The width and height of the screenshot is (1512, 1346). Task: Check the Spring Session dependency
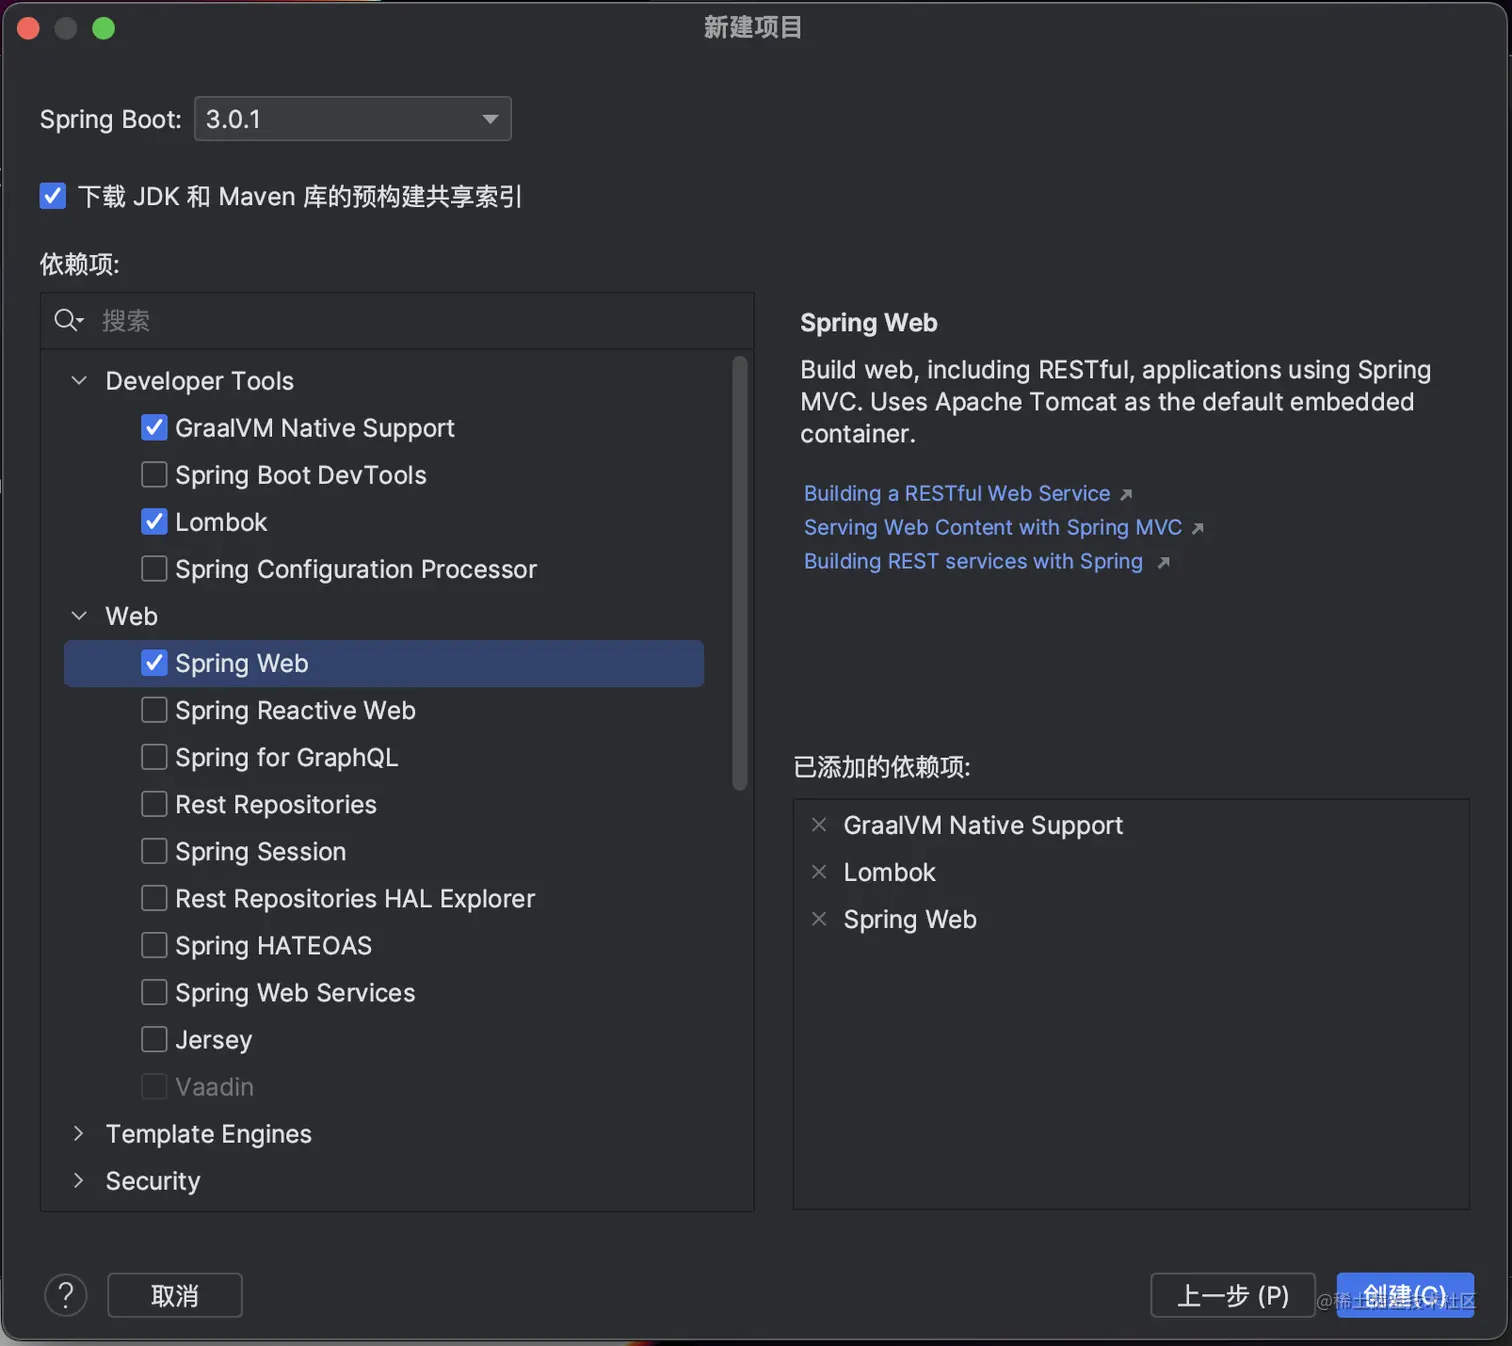[x=154, y=851]
